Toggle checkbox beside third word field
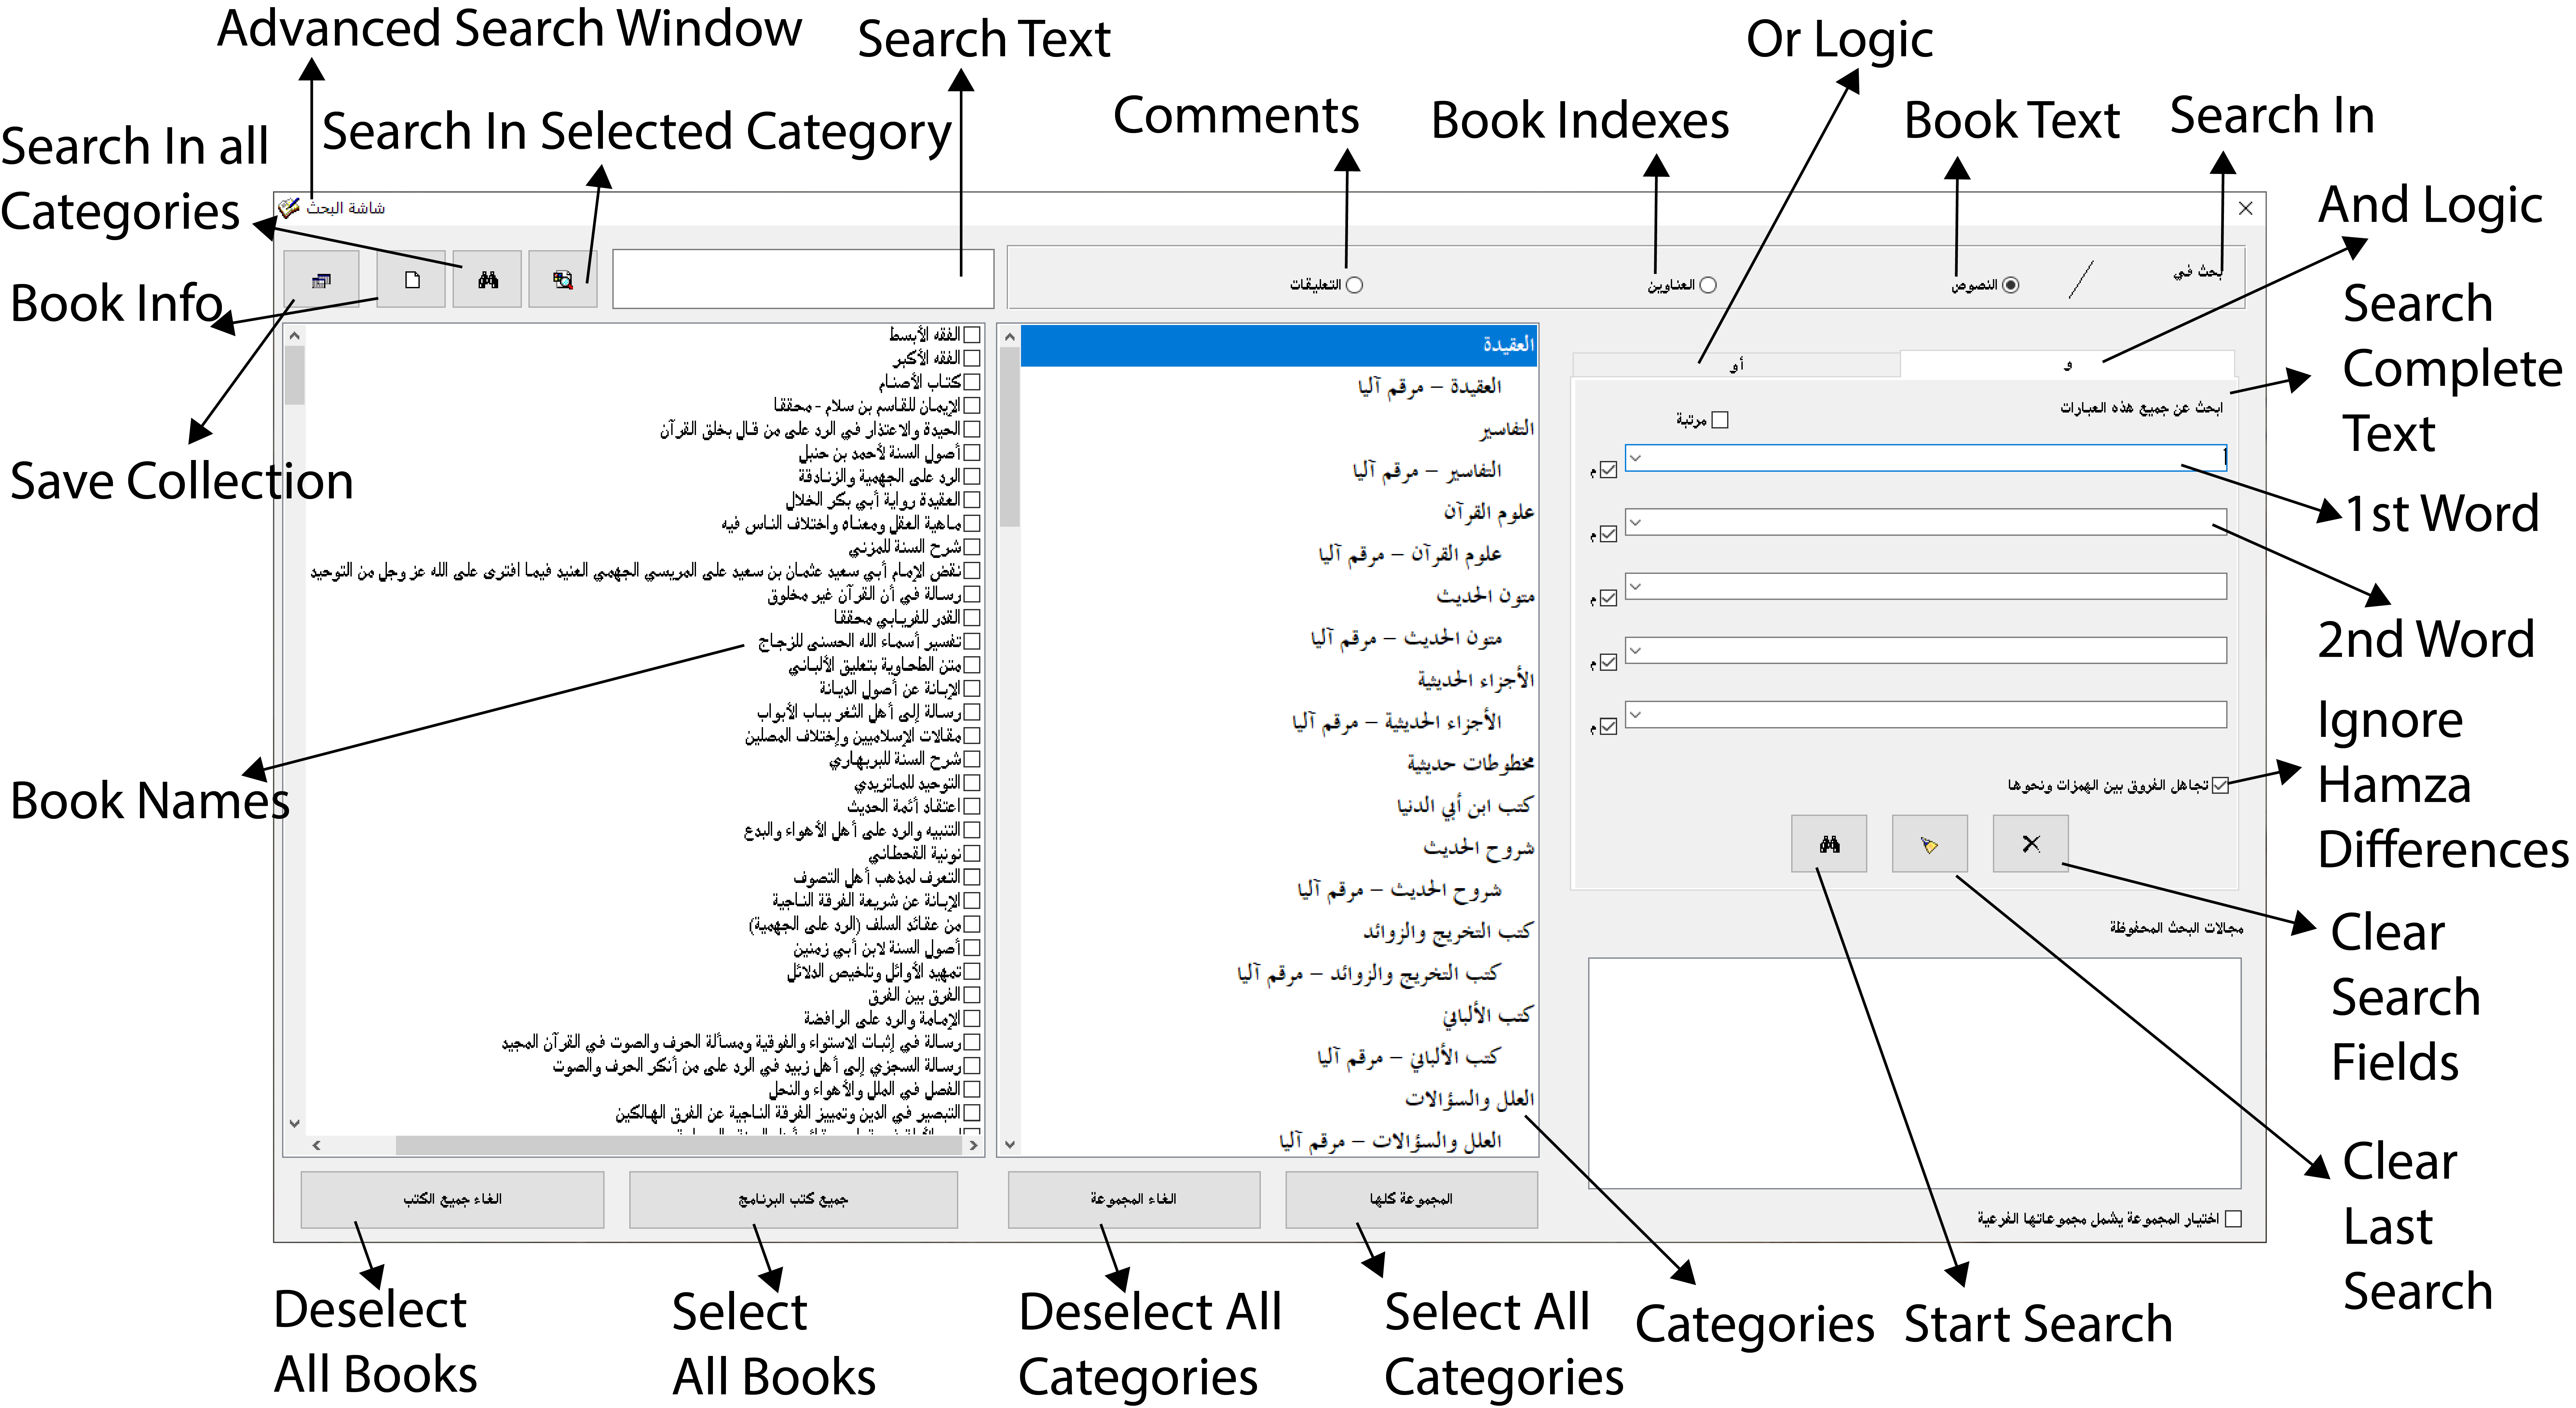 coord(1608,598)
